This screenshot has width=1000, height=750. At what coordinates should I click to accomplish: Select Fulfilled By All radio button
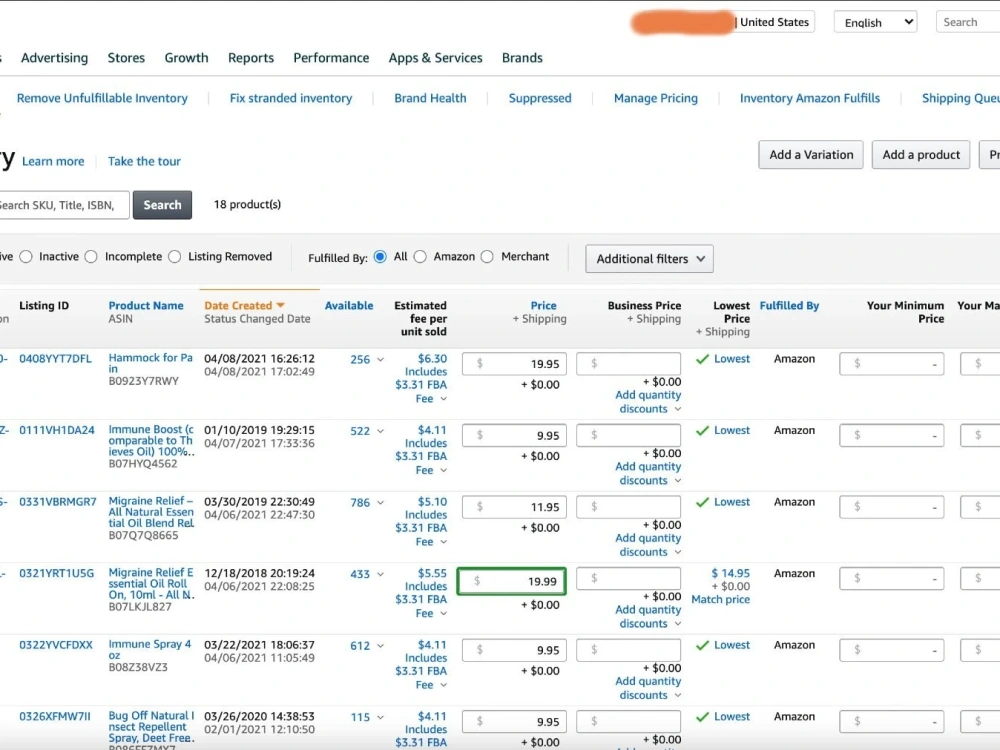[x=380, y=256]
